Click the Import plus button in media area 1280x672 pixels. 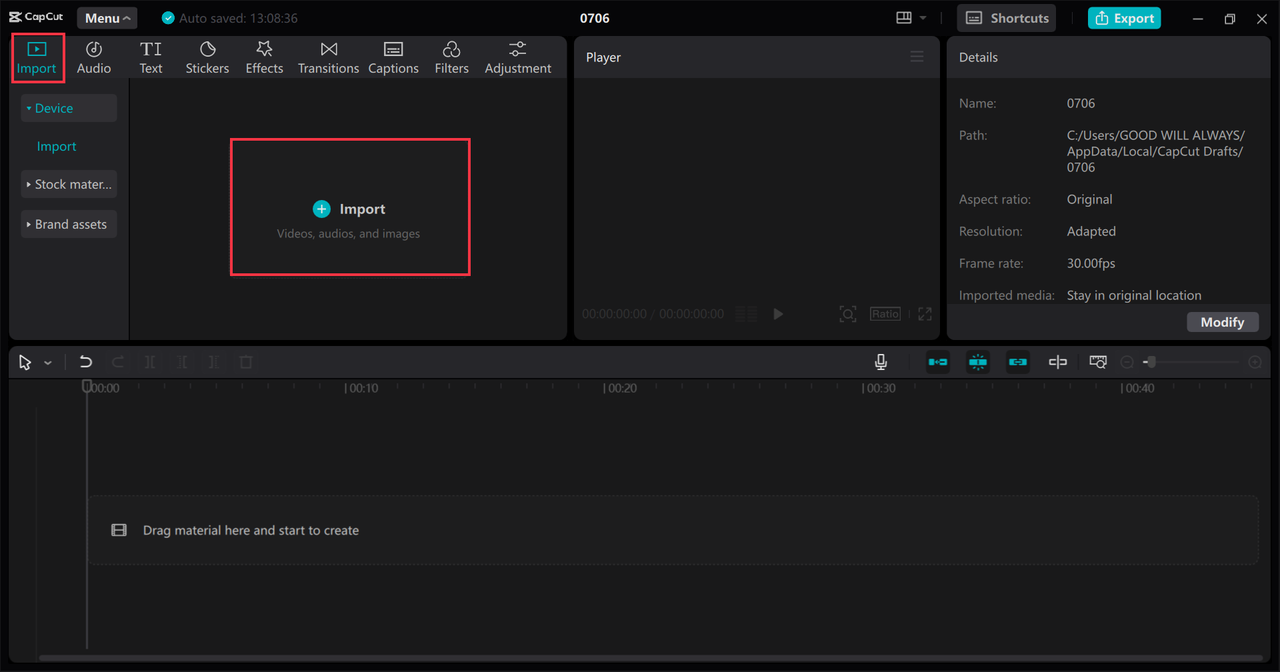click(349, 209)
